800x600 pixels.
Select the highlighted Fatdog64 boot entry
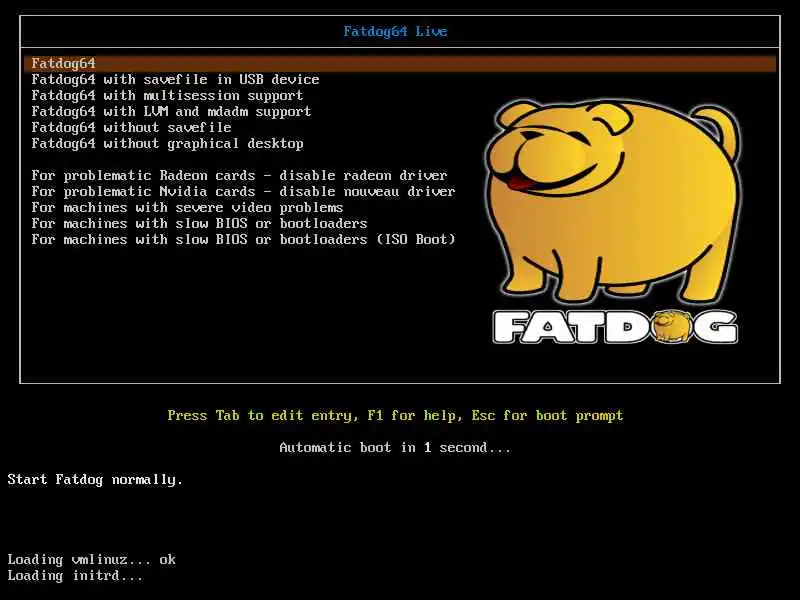[400, 64]
